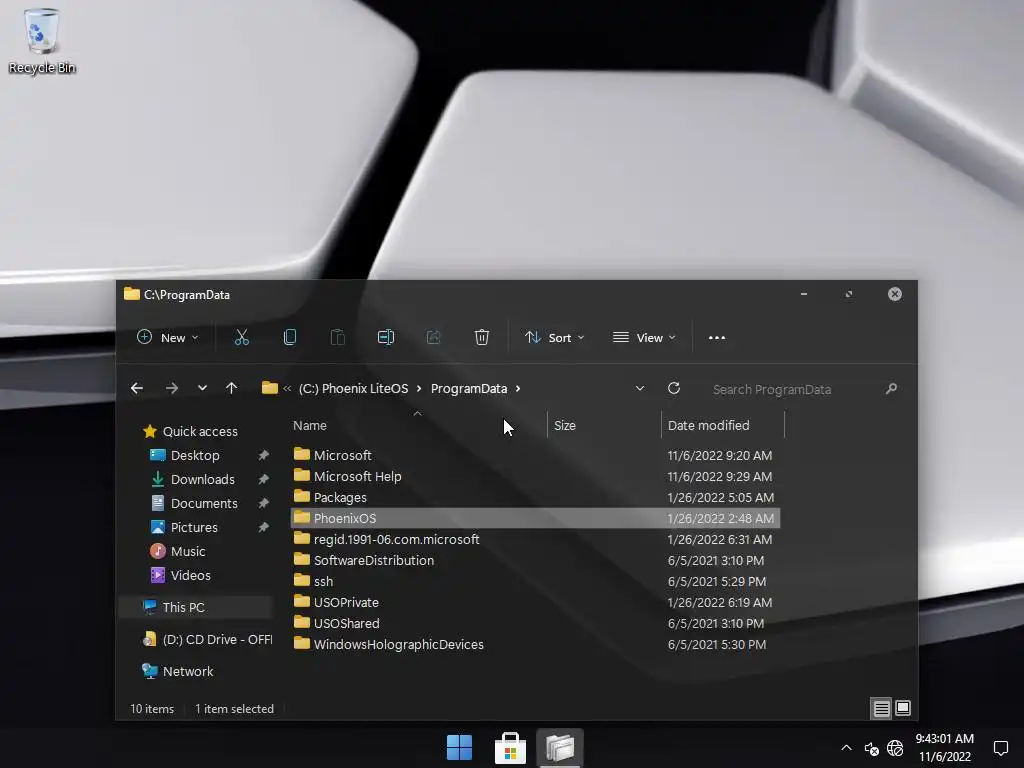Image resolution: width=1024 pixels, height=768 pixels.
Task: Click ProgramData breadcrumb segment
Action: click(x=469, y=389)
